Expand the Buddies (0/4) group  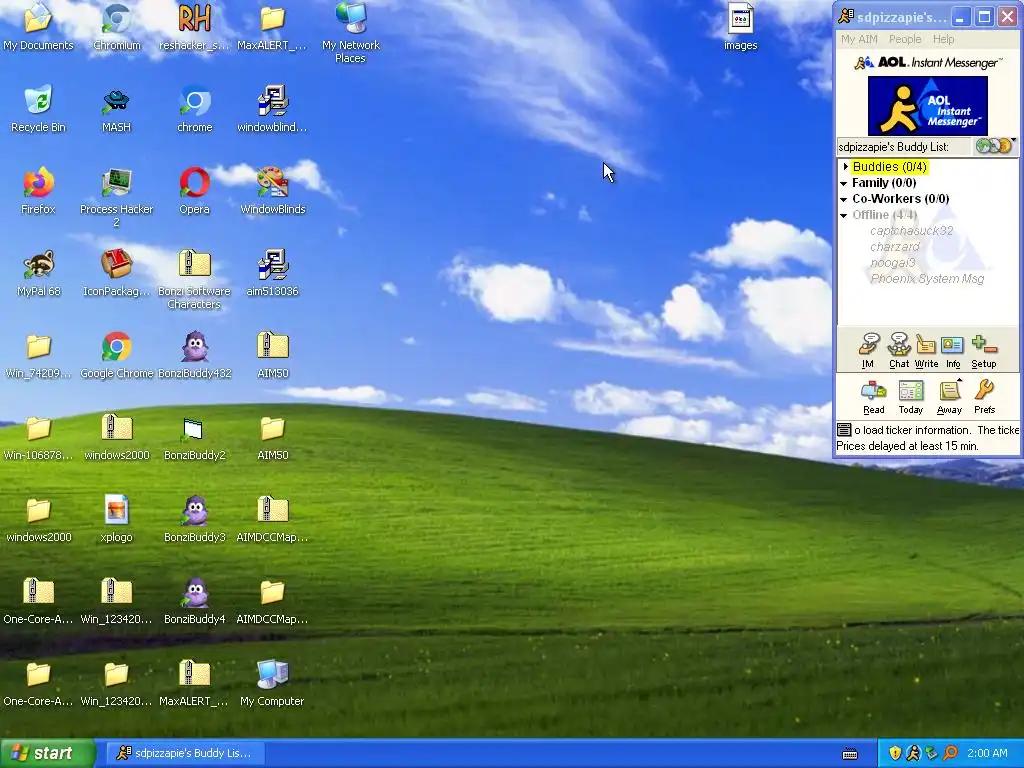[x=846, y=167]
